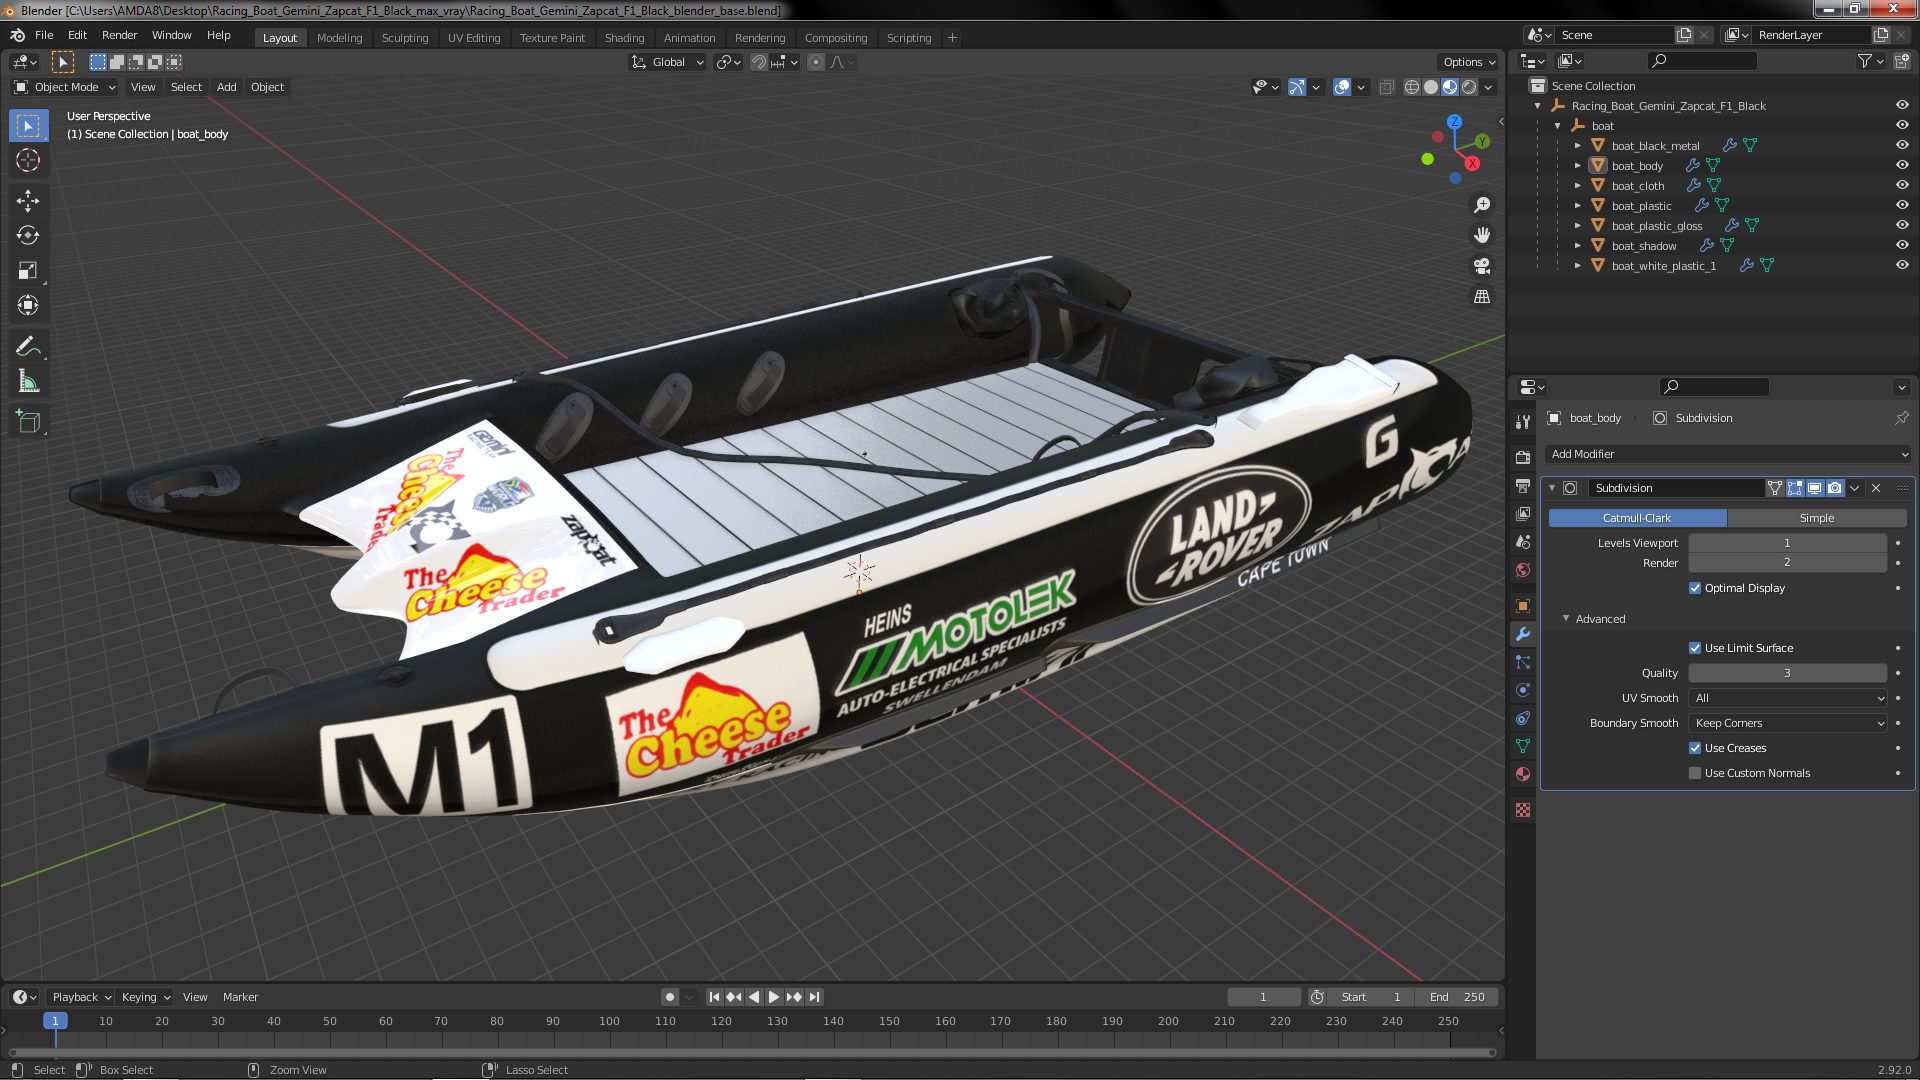Viewport: 1920px width, 1080px height.
Task: Click the pan view hand icon
Action: [x=1482, y=235]
